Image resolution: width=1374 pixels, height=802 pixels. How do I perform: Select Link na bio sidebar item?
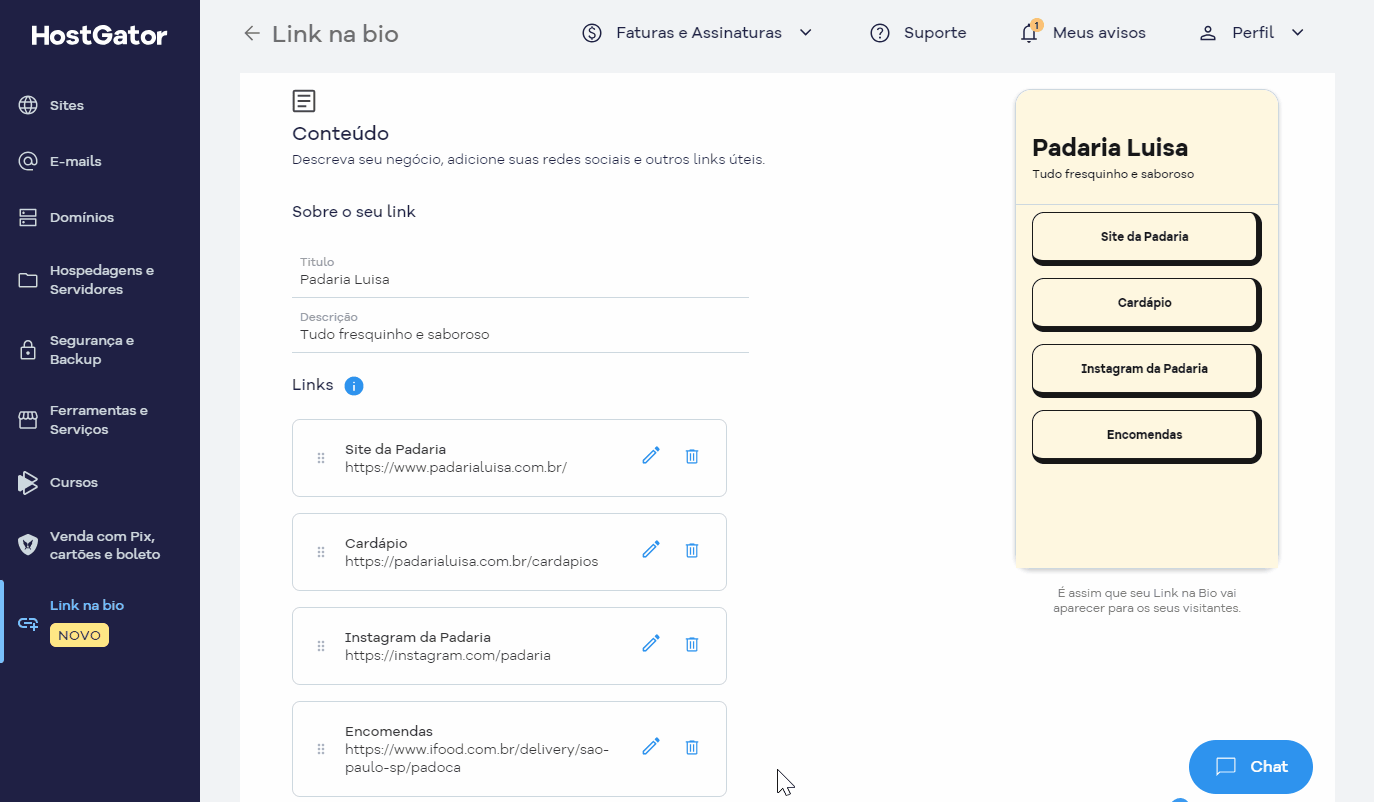point(86,605)
